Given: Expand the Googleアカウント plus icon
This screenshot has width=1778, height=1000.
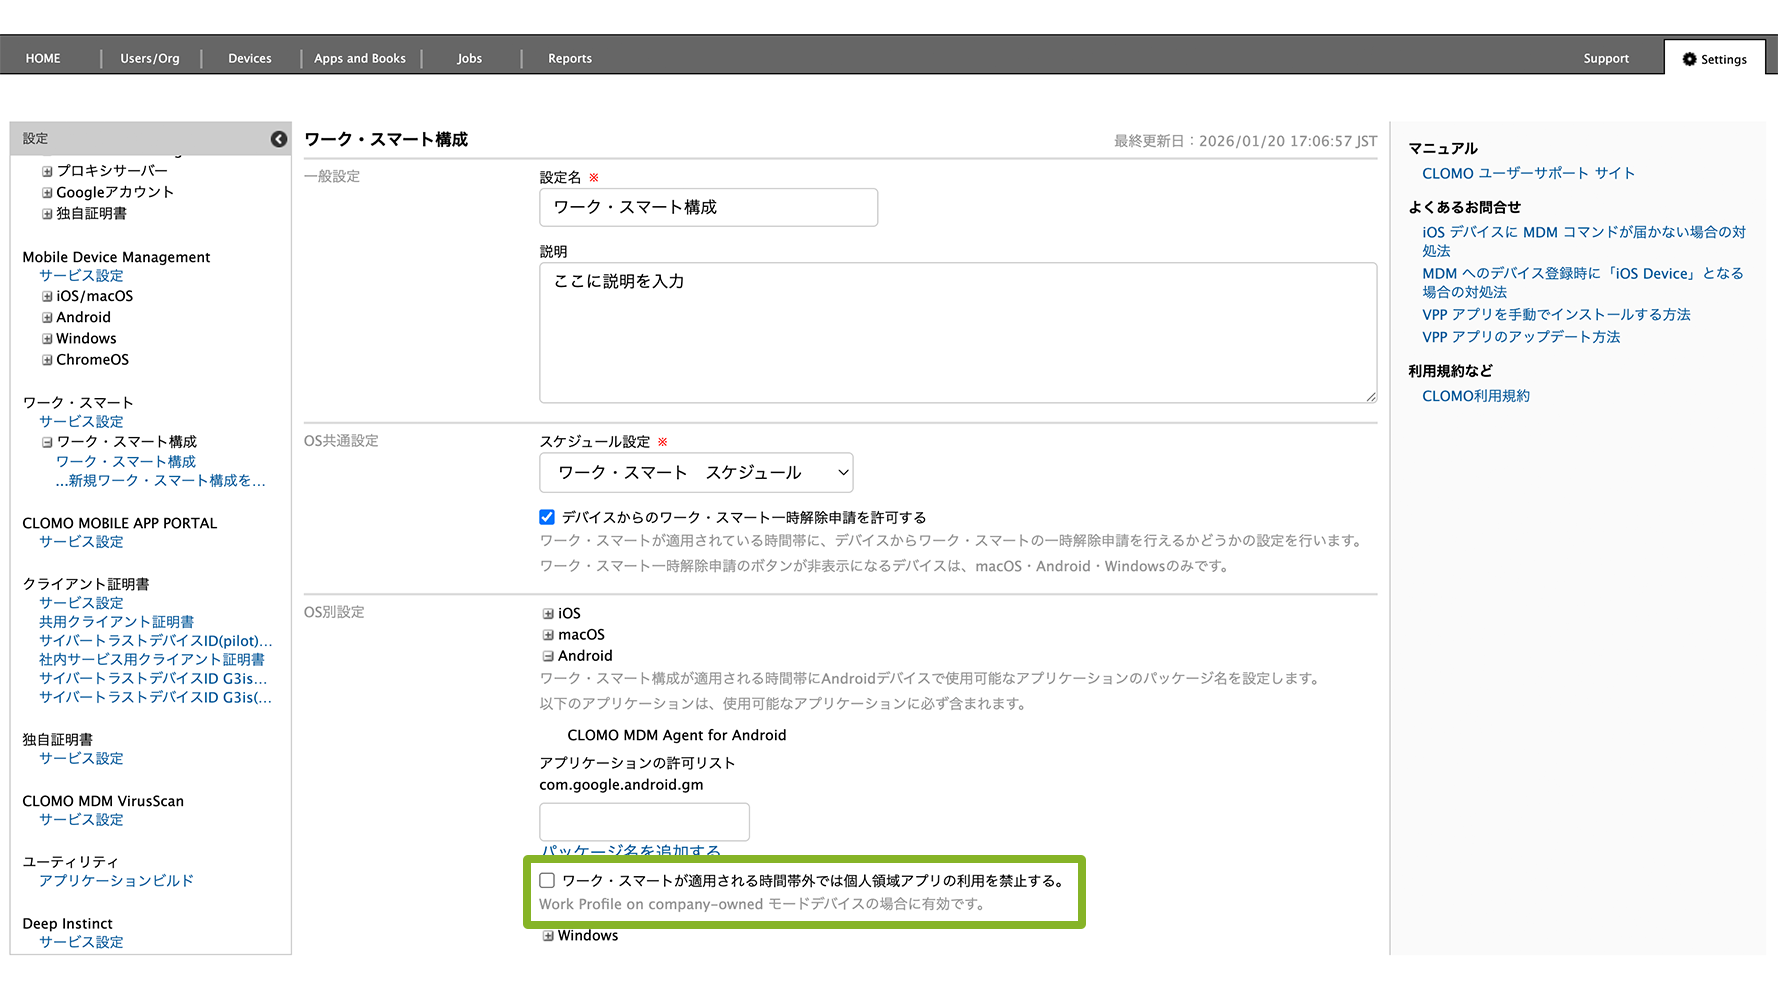Looking at the screenshot, I should tap(47, 193).
